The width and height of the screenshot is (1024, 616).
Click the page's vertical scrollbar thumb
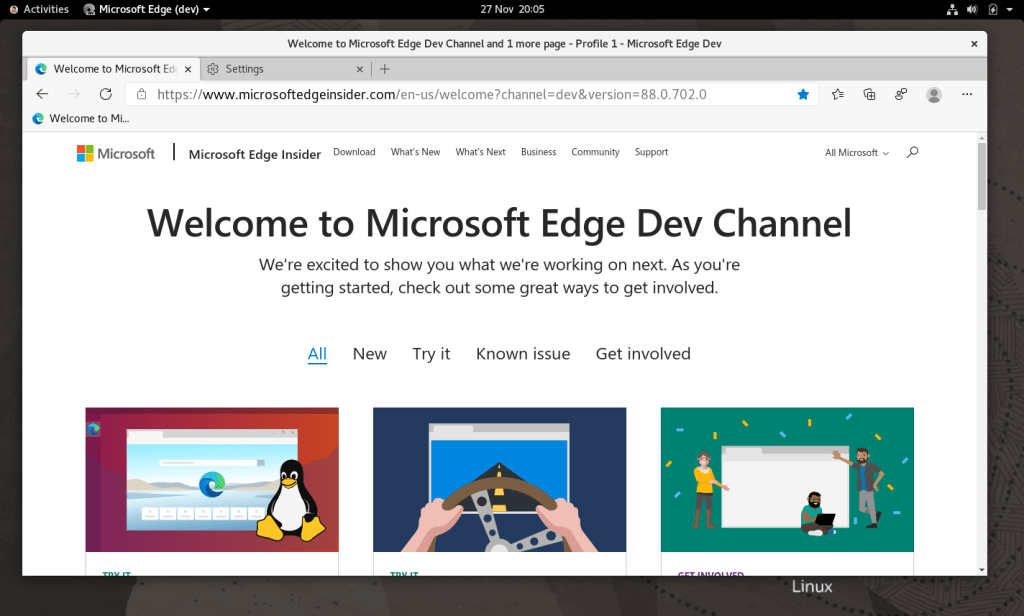(x=981, y=175)
